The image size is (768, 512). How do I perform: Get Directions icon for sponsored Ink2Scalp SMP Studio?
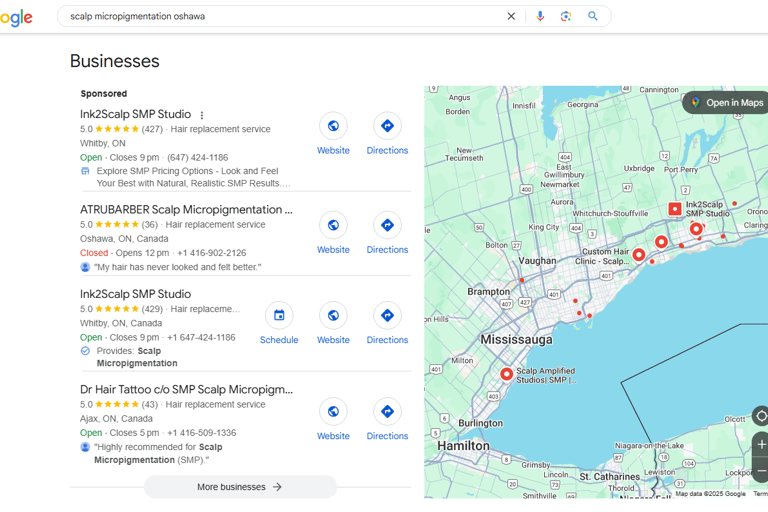(x=387, y=126)
